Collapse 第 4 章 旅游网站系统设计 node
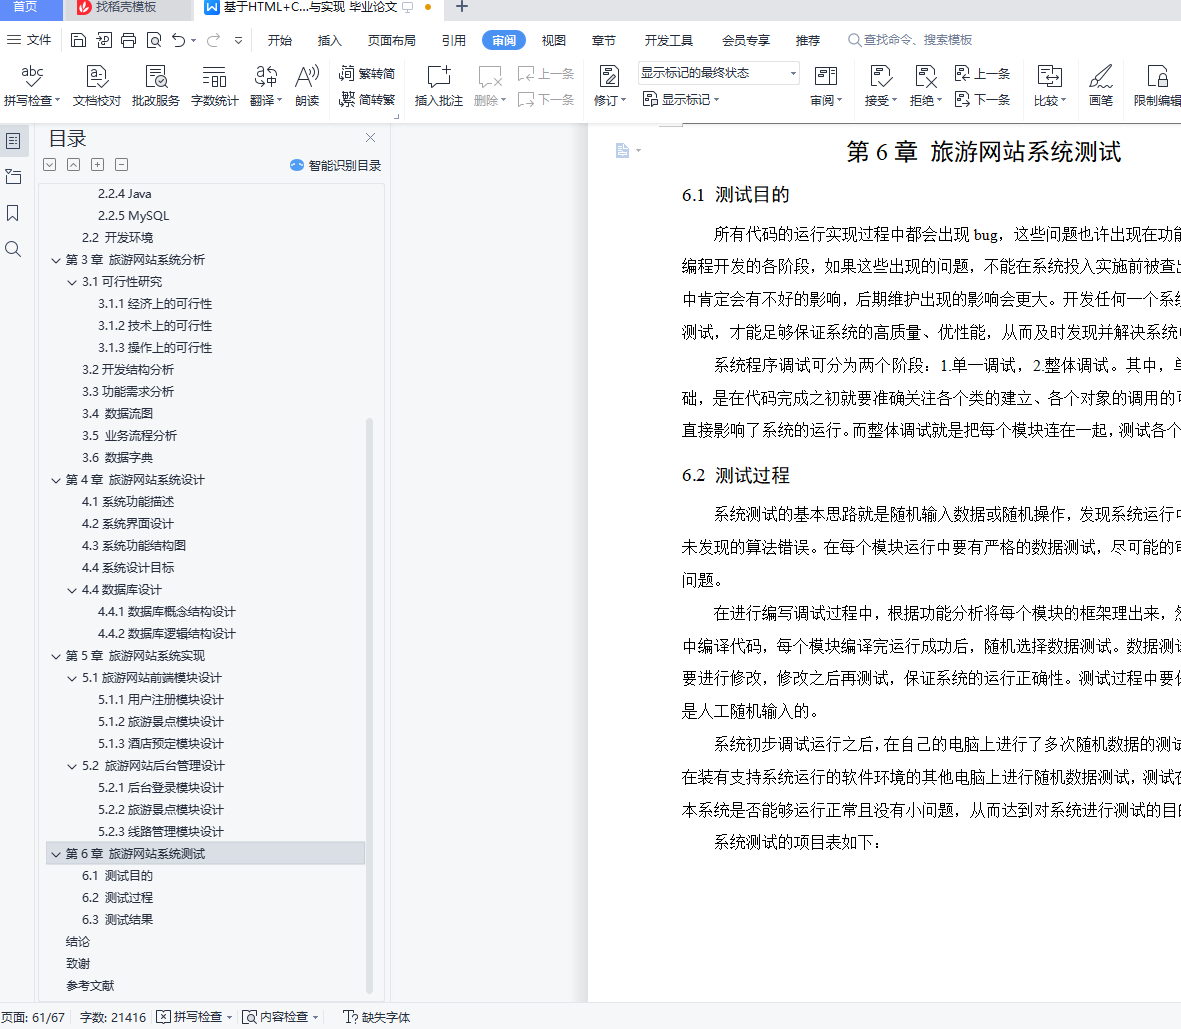Viewport: 1181px width, 1029px height. click(x=56, y=480)
